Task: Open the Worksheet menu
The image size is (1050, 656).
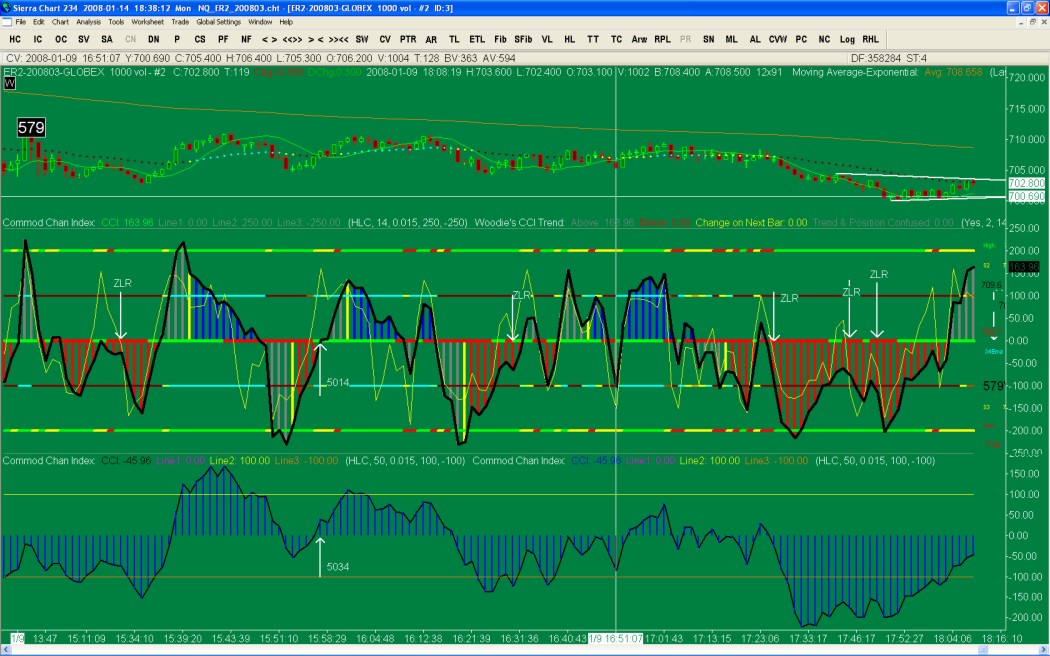Action: pyautogui.click(x=147, y=22)
